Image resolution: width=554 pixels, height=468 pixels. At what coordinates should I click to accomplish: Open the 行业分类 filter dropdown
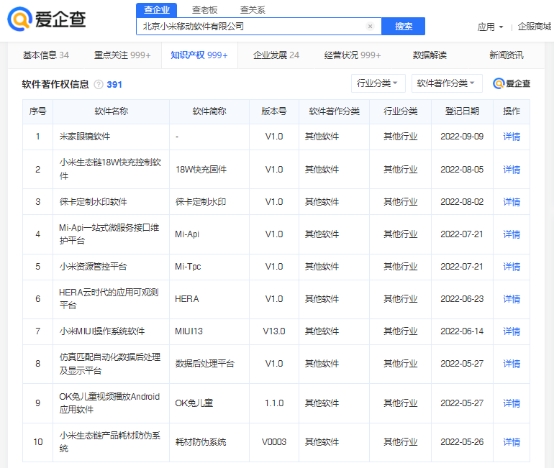pos(378,83)
